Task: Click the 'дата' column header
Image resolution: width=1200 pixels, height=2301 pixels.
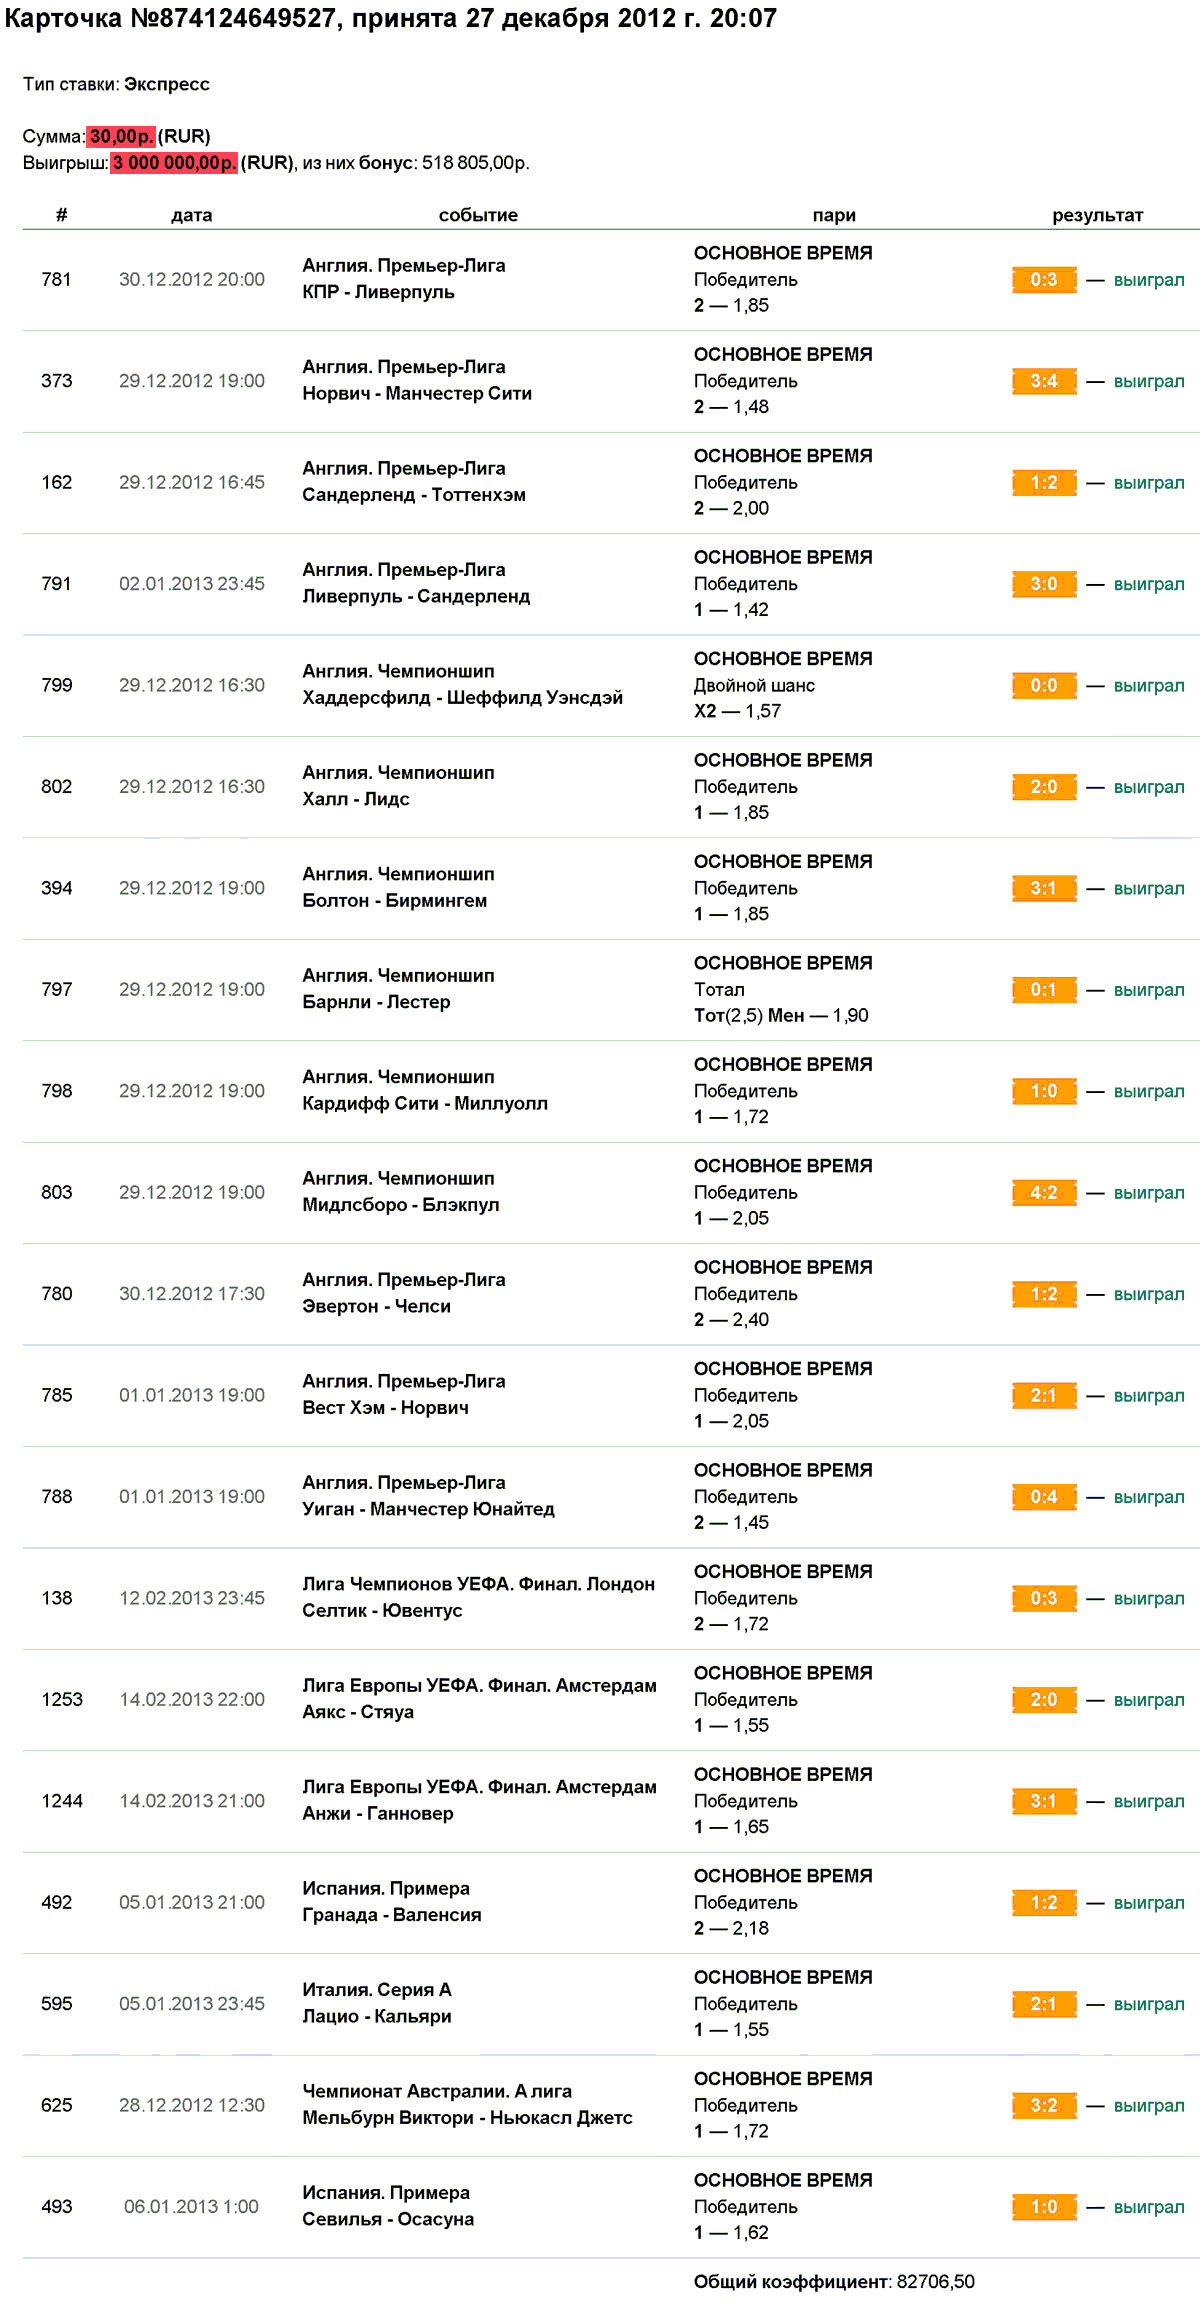Action: pyautogui.click(x=191, y=215)
